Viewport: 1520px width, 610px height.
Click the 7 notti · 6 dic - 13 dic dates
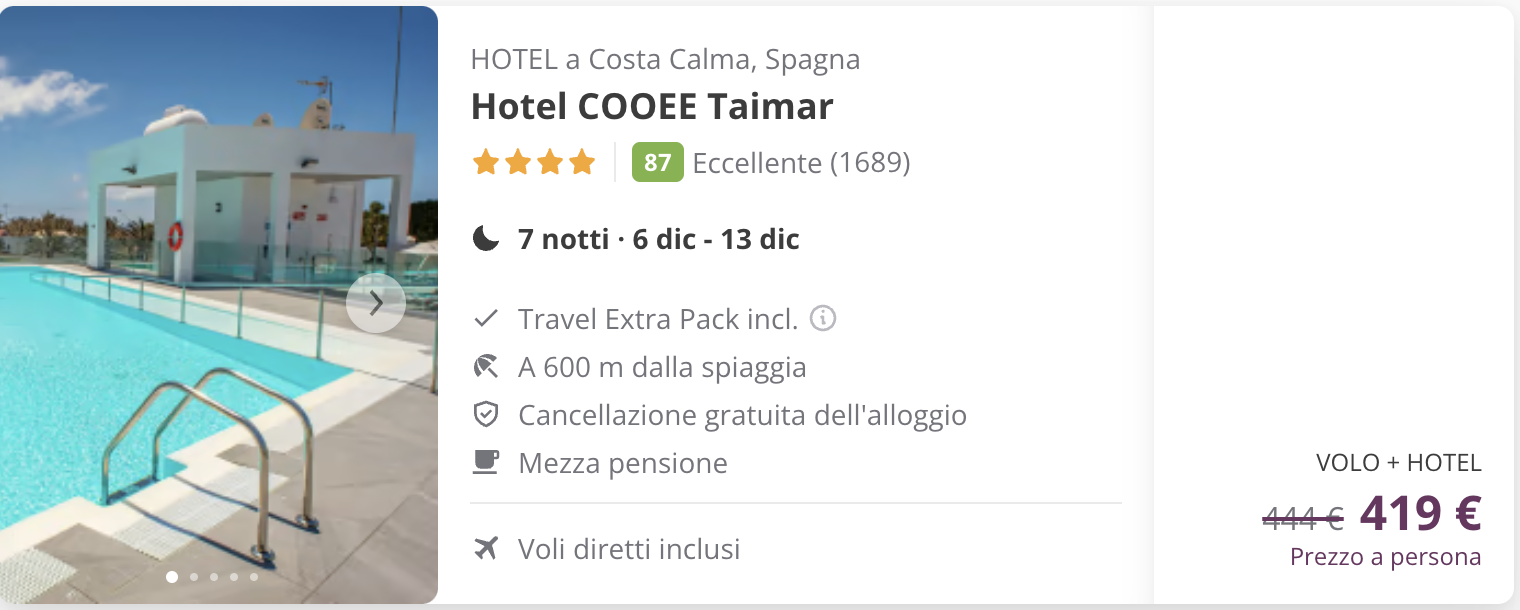coord(658,240)
